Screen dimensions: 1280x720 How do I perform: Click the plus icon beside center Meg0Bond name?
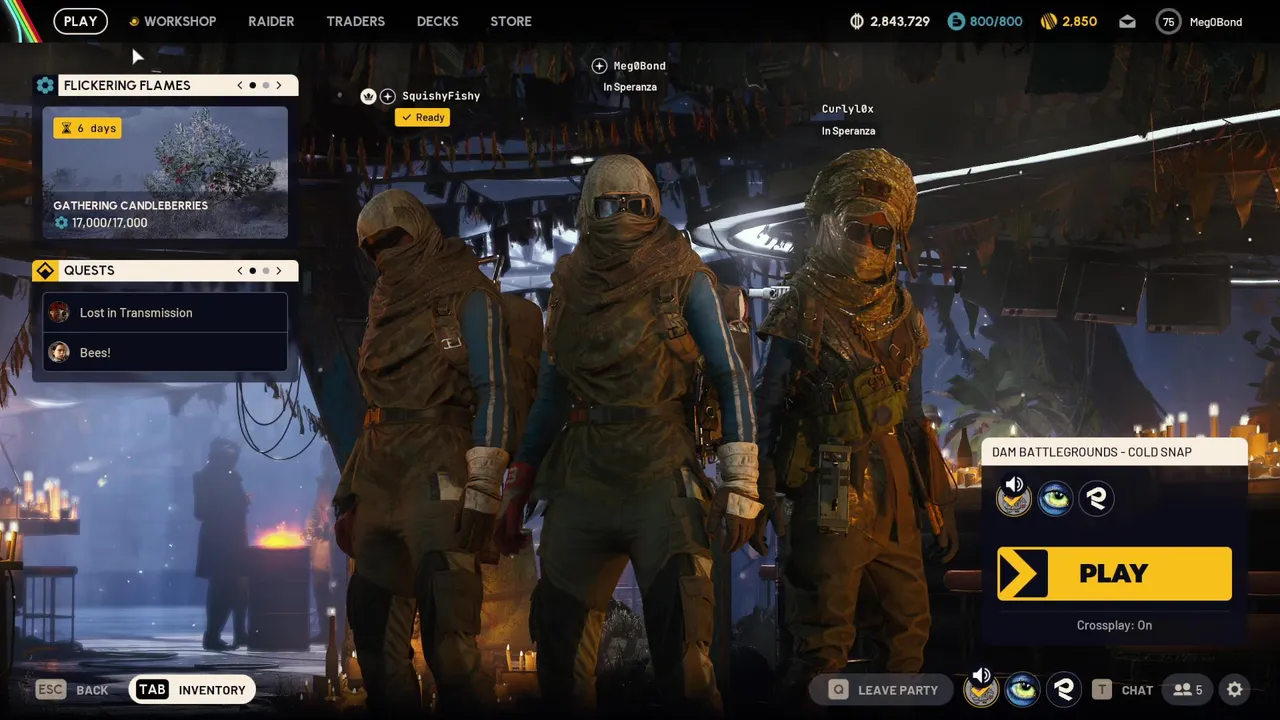[x=599, y=66]
